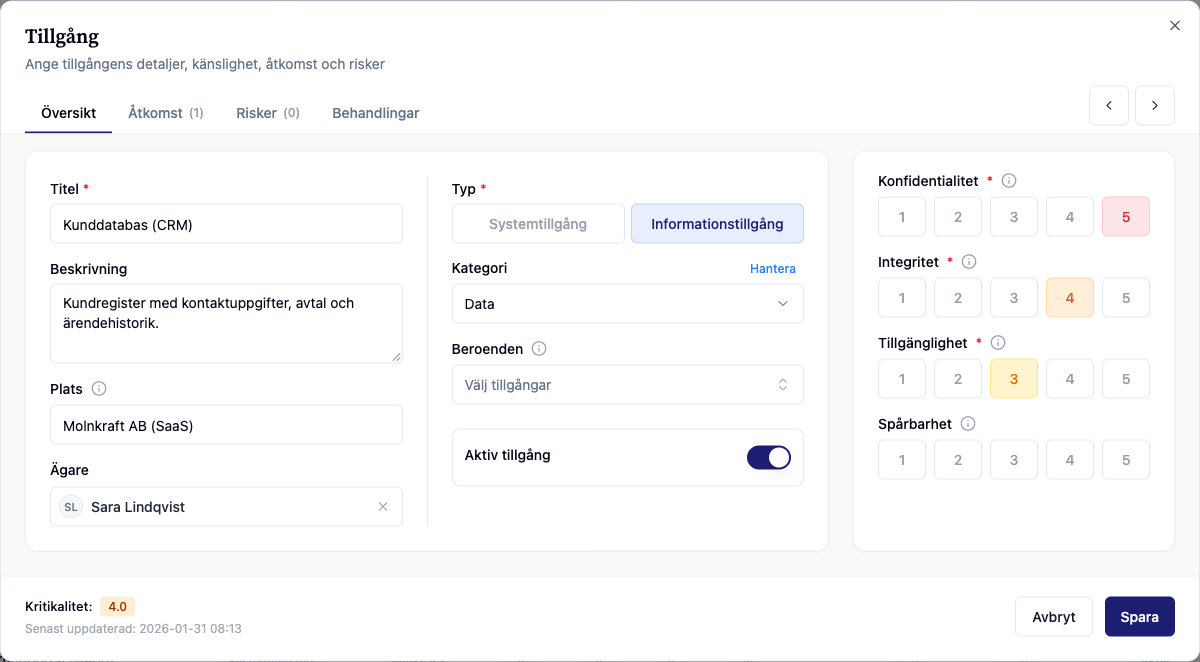Viewport: 1200px width, 662px height.
Task: Click the Beskrivning text area
Action: (x=226, y=323)
